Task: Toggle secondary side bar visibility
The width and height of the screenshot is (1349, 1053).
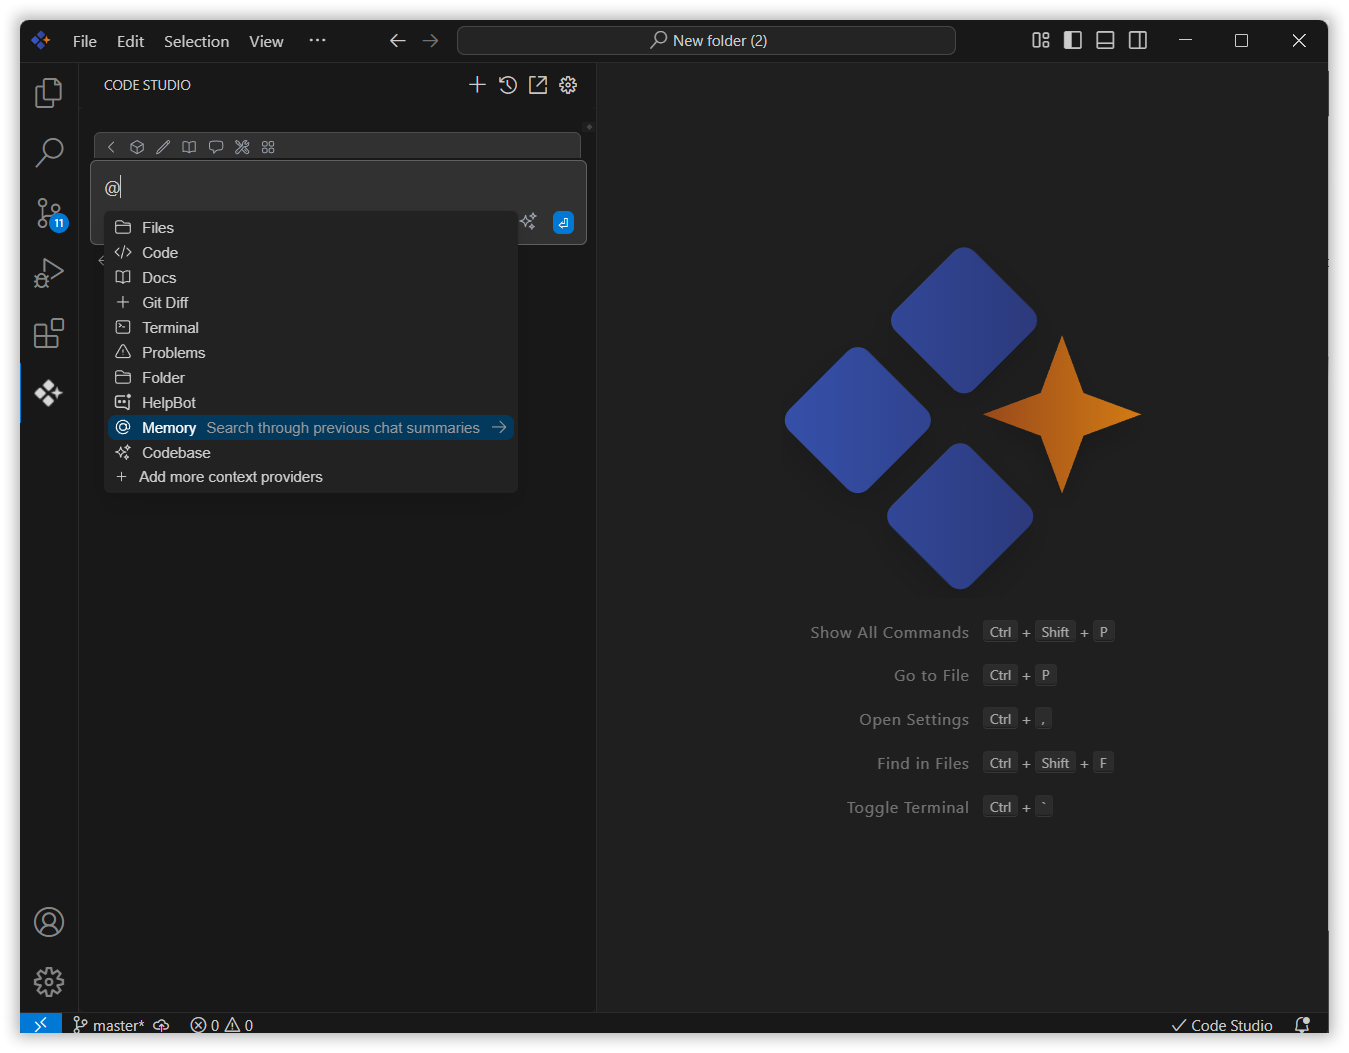Action: tap(1138, 40)
